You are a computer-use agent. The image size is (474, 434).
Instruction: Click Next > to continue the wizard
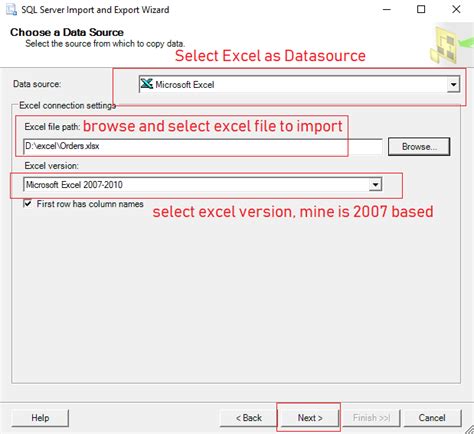coord(310,418)
